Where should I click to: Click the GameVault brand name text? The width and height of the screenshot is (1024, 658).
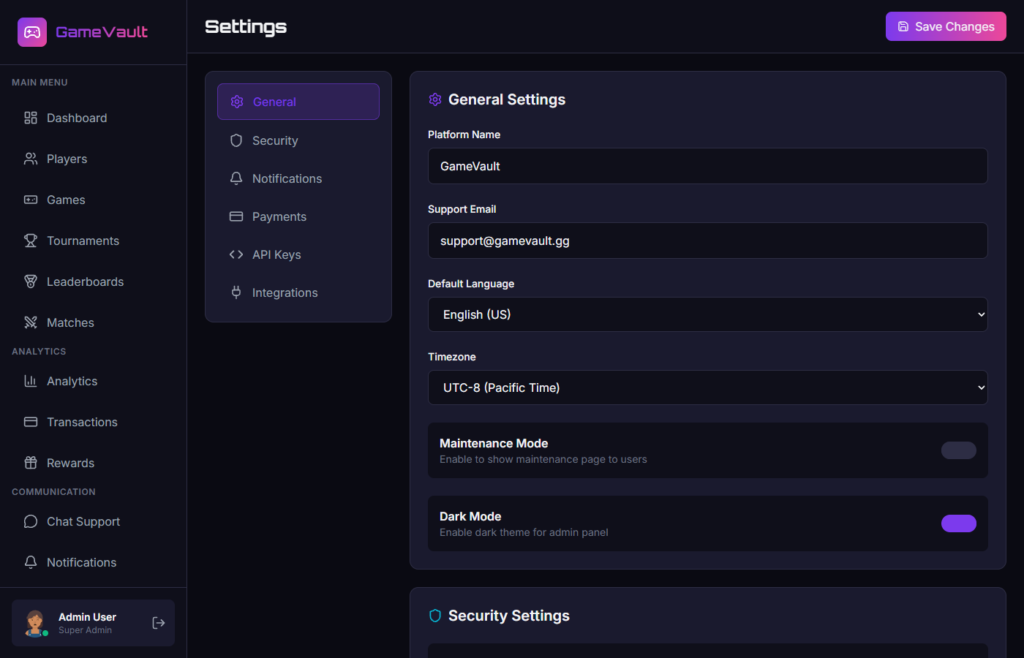(x=102, y=32)
